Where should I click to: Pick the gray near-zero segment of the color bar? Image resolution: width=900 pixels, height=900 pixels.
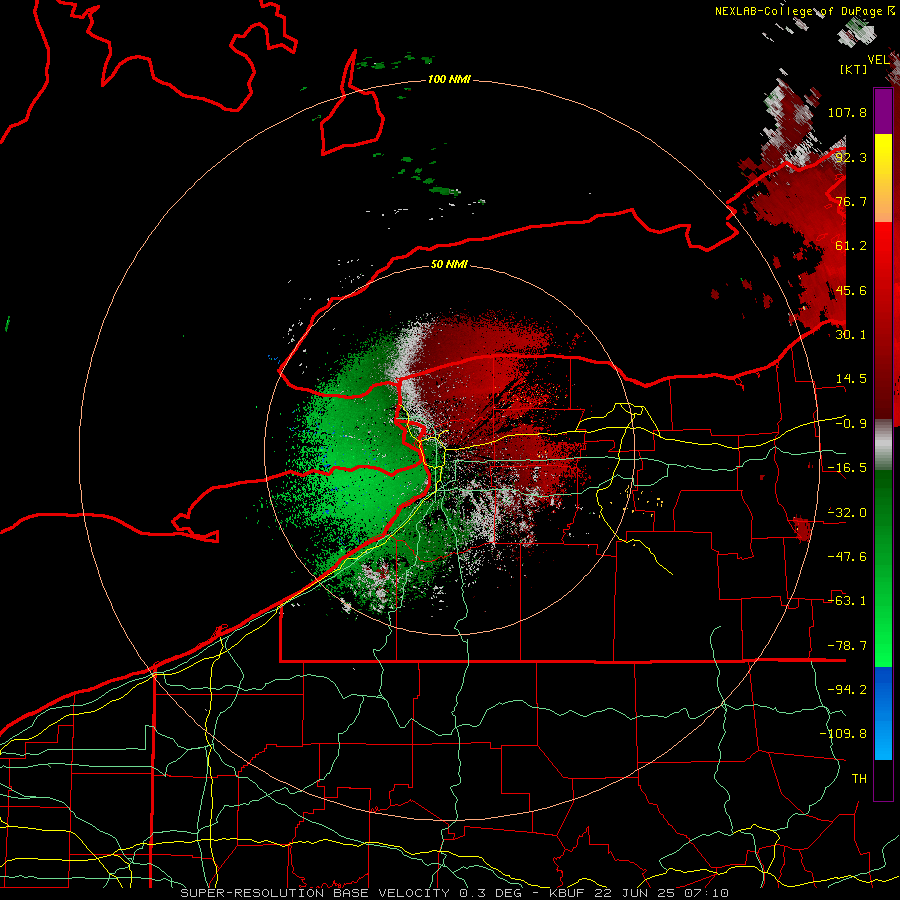(883, 445)
